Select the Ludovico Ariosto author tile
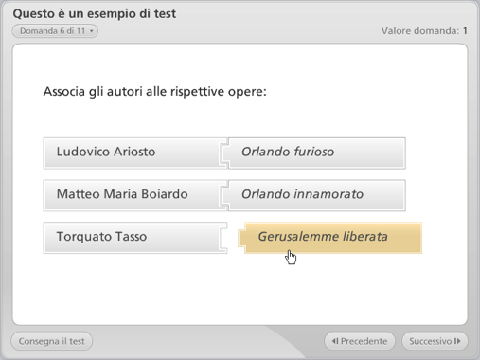 click(x=135, y=153)
